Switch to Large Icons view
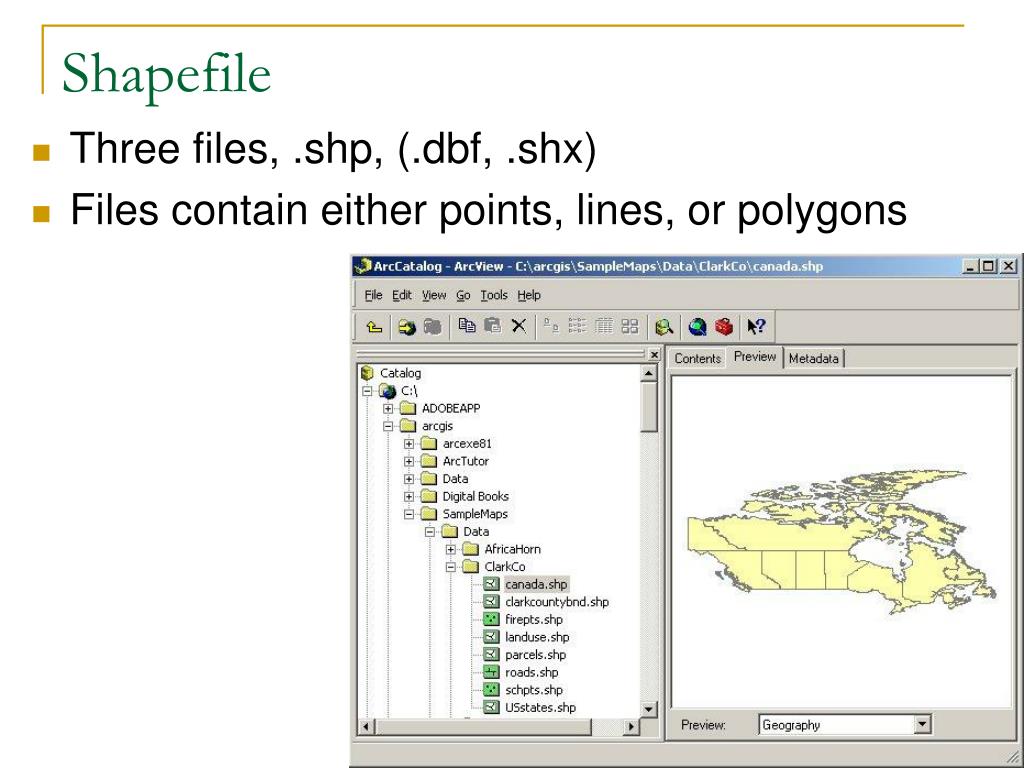Image resolution: width=1024 pixels, height=768 pixels. (551, 326)
